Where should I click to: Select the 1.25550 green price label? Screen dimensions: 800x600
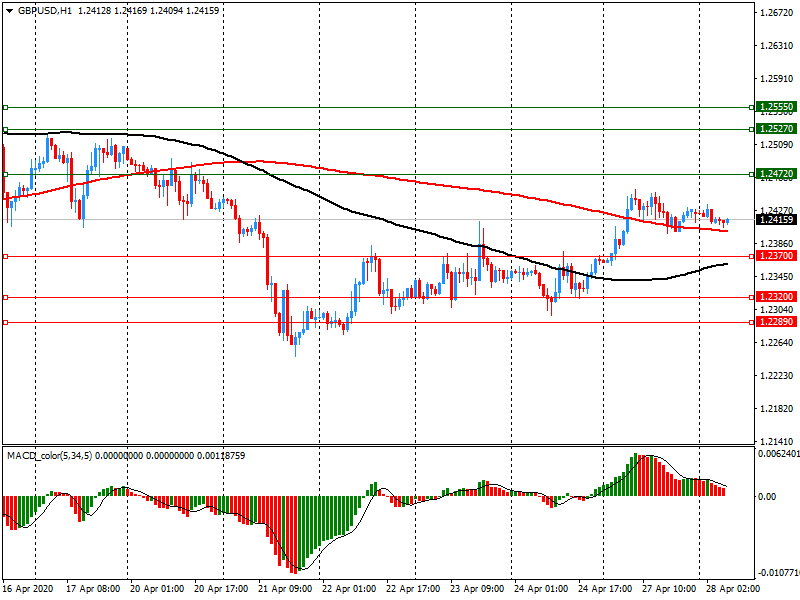[x=776, y=107]
